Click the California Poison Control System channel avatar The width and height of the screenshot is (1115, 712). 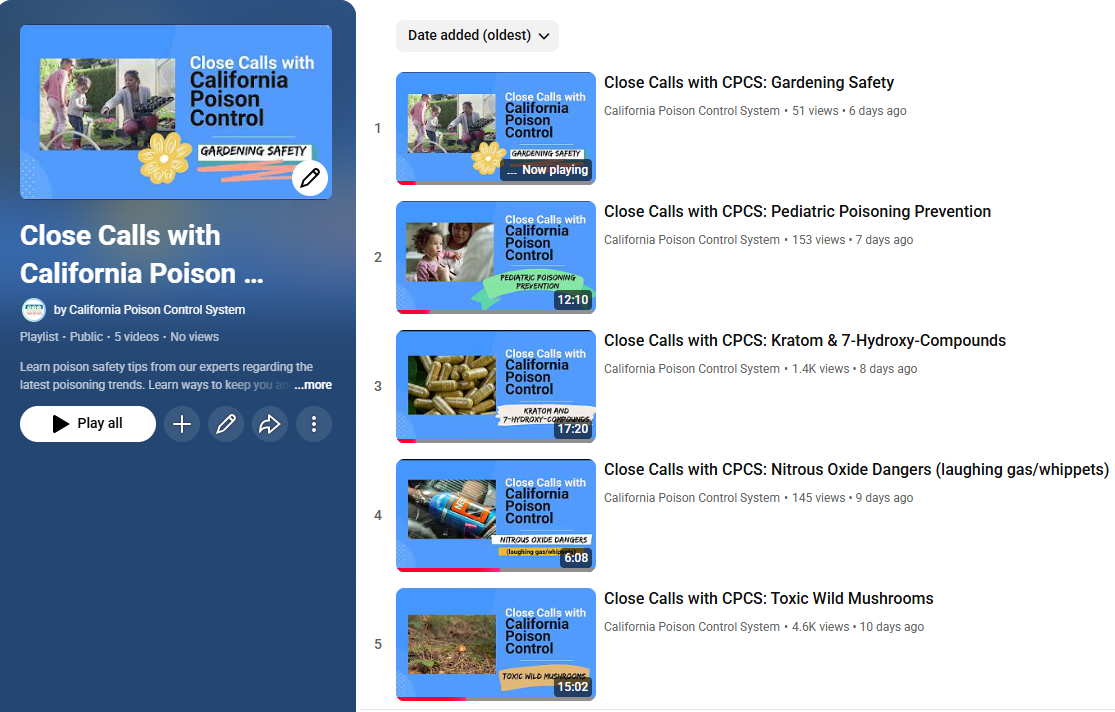(x=33, y=309)
